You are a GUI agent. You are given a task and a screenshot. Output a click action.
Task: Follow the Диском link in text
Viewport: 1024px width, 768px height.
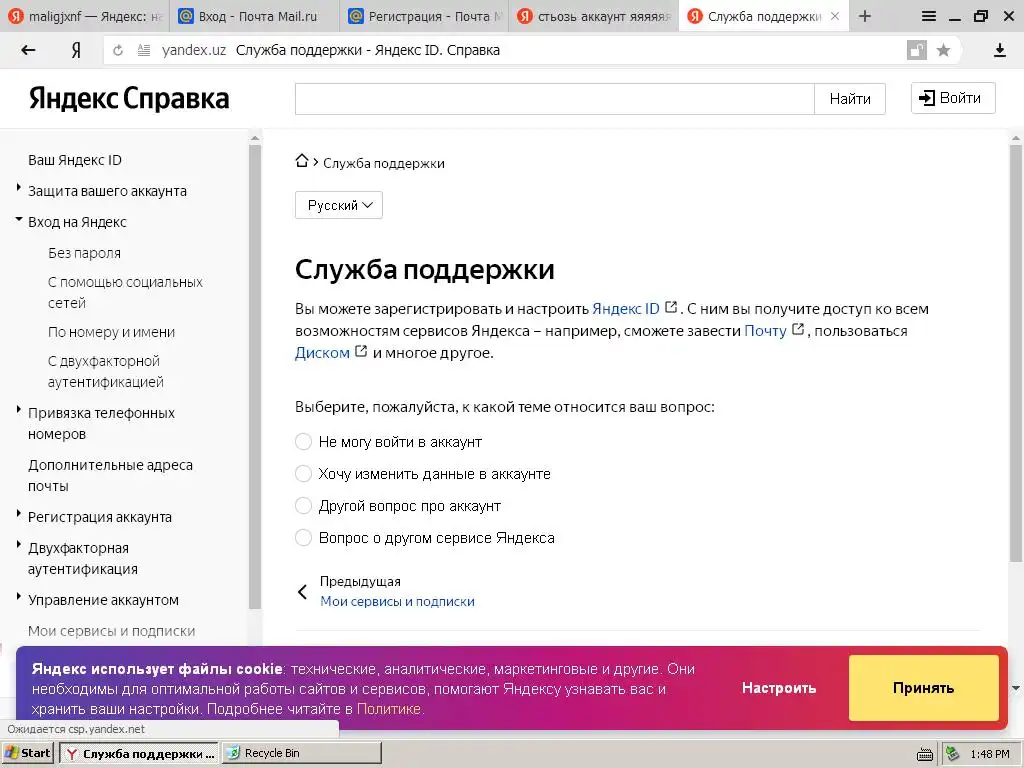pos(322,353)
